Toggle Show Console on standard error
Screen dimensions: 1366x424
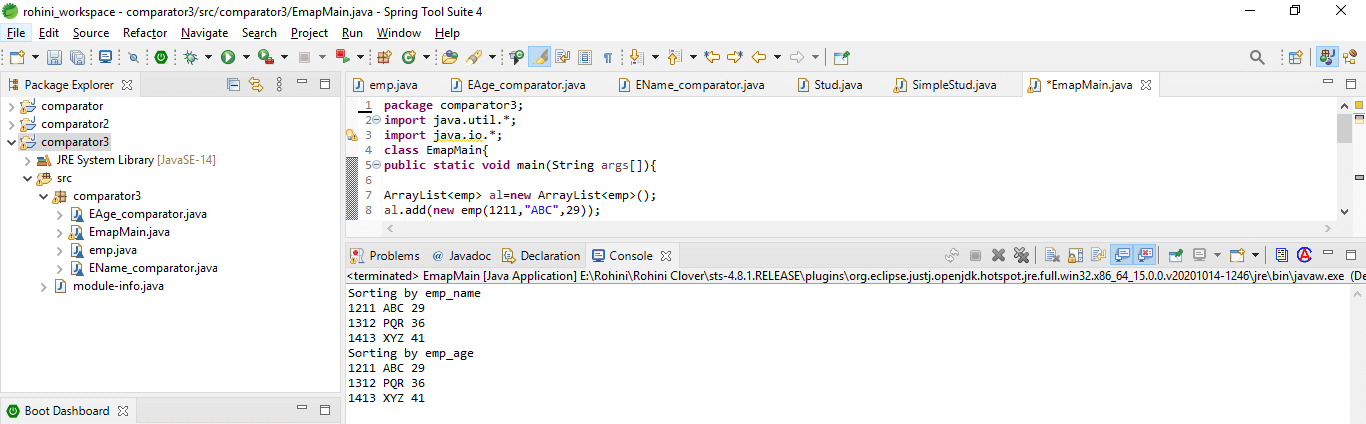[x=1145, y=255]
